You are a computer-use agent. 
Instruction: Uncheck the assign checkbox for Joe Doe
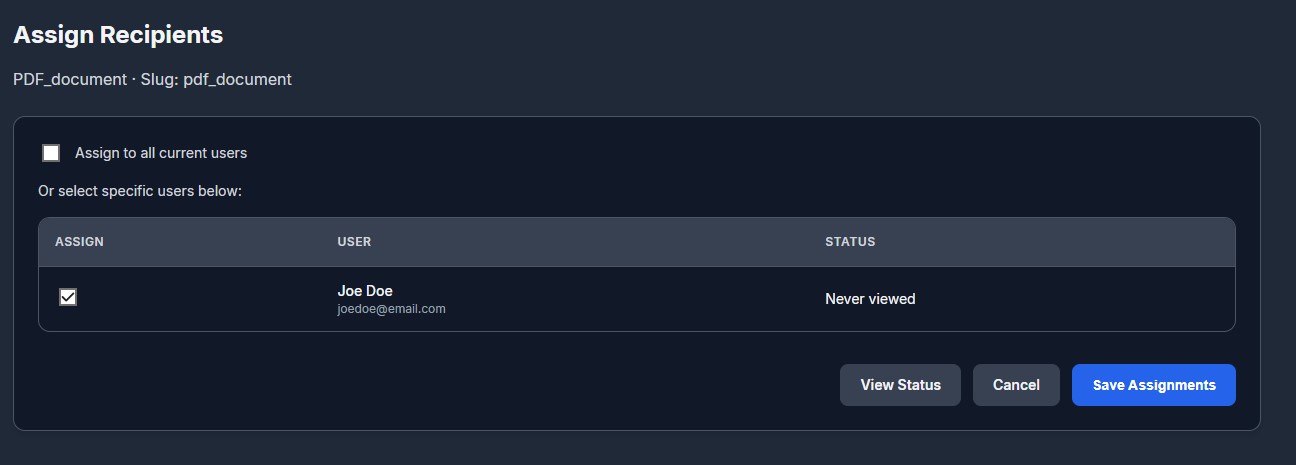(x=68, y=297)
